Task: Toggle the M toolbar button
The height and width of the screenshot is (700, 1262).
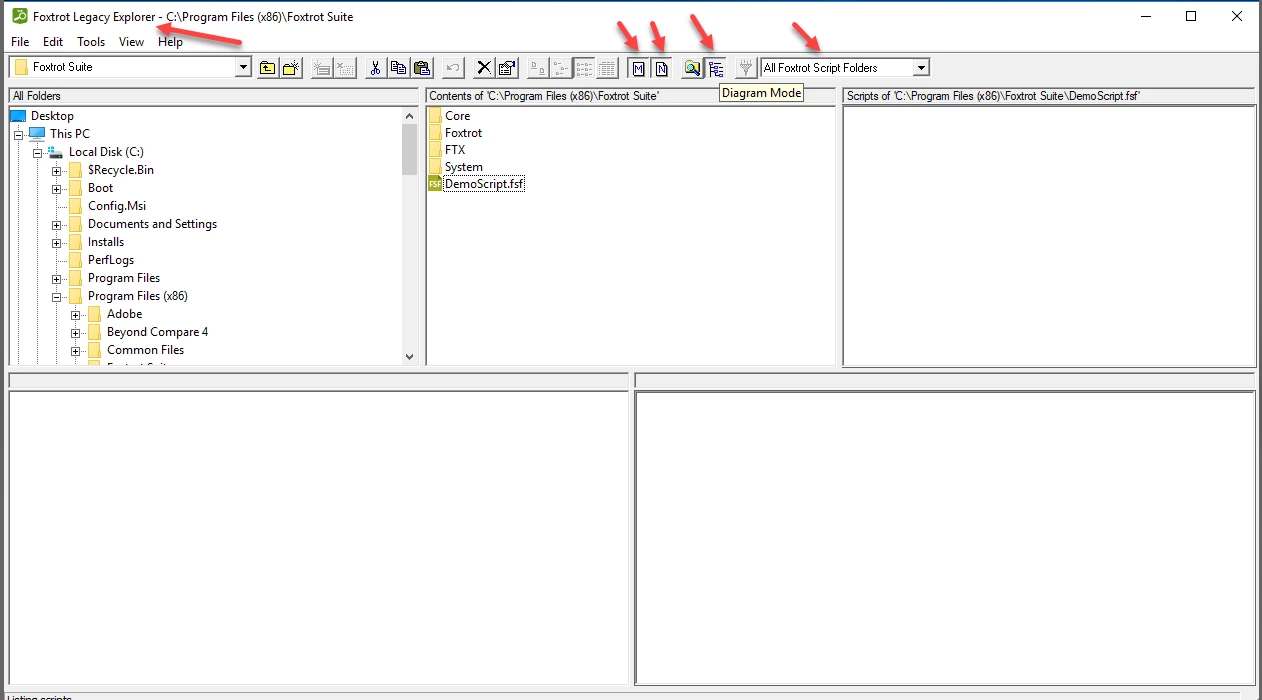Action: click(638, 68)
